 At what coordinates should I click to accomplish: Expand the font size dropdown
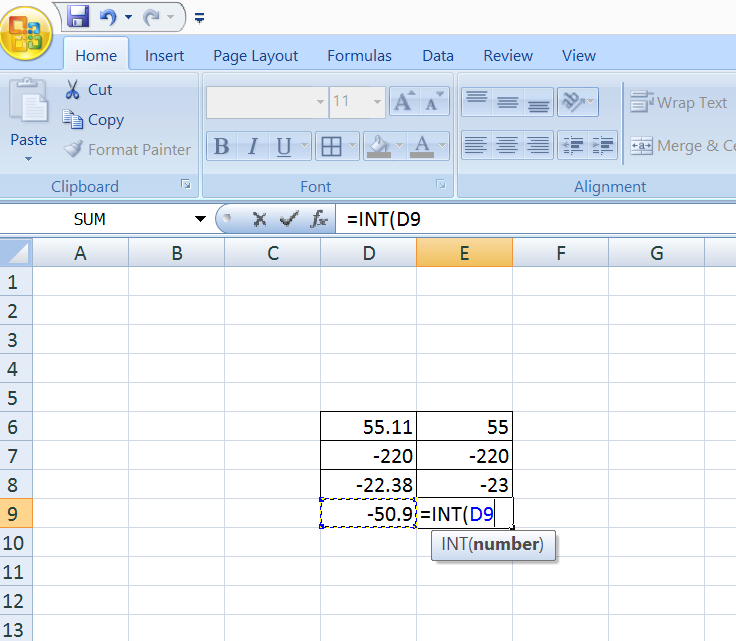(x=377, y=102)
